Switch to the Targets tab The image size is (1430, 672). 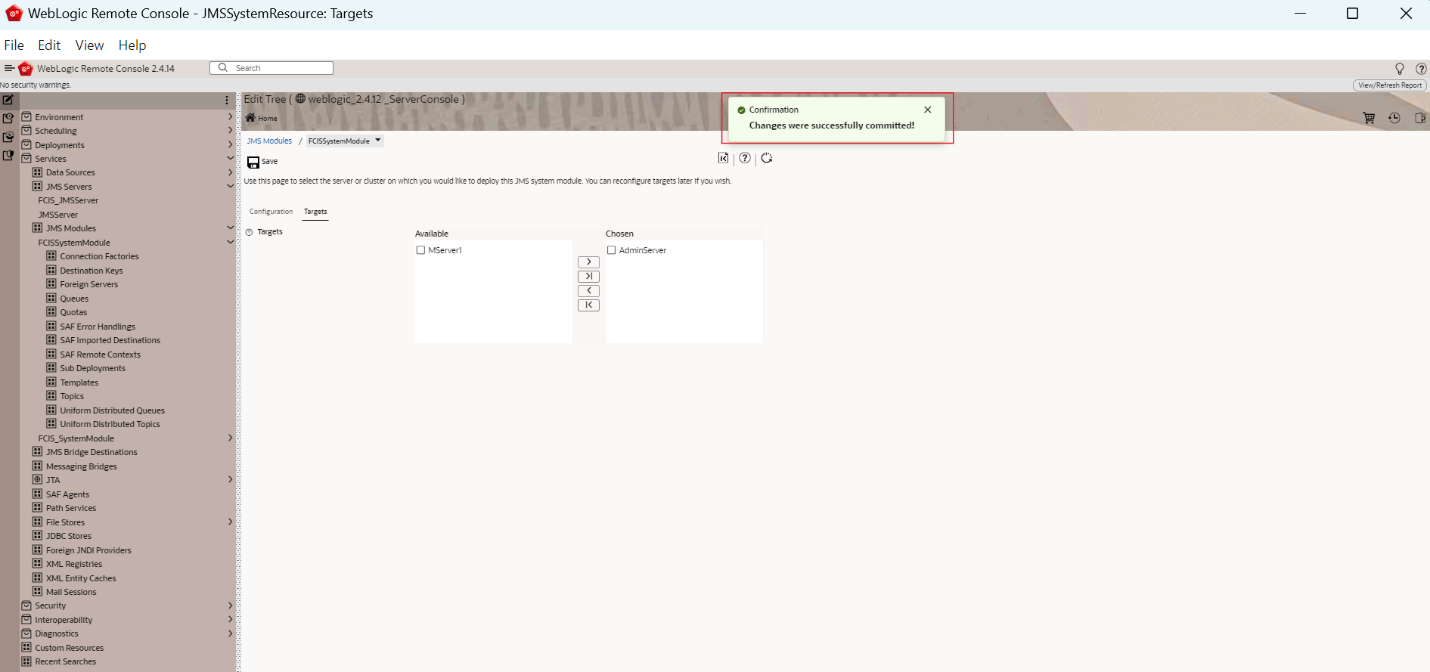pyautogui.click(x=315, y=212)
